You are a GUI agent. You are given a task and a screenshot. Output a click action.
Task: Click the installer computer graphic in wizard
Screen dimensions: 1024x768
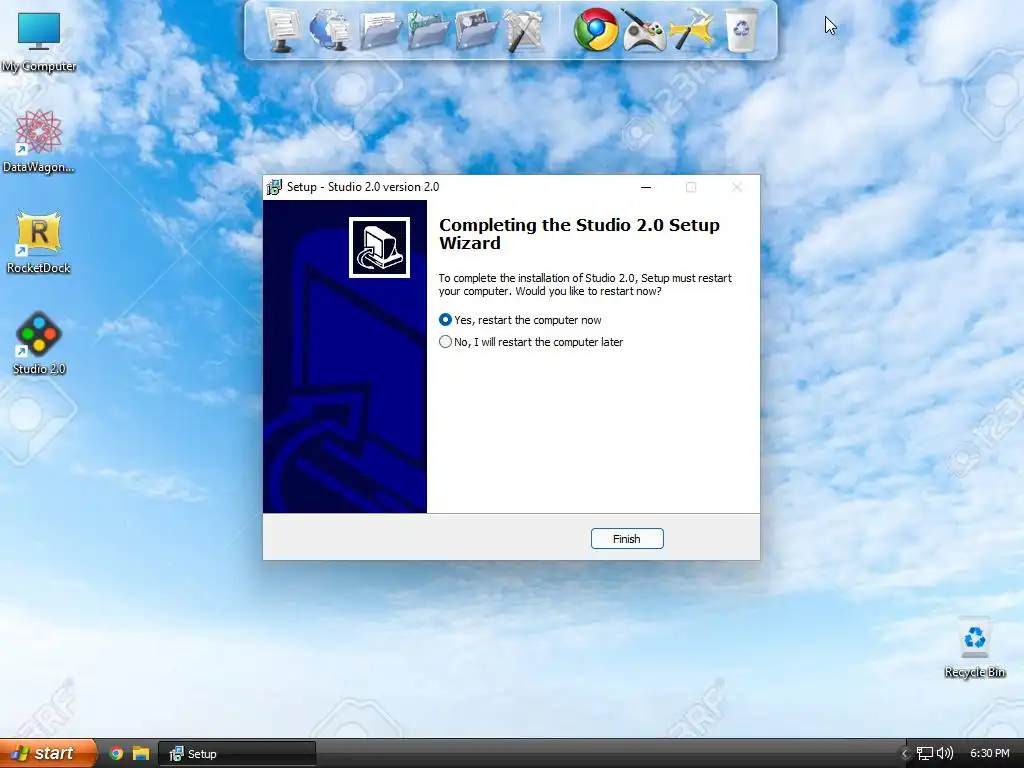click(379, 248)
